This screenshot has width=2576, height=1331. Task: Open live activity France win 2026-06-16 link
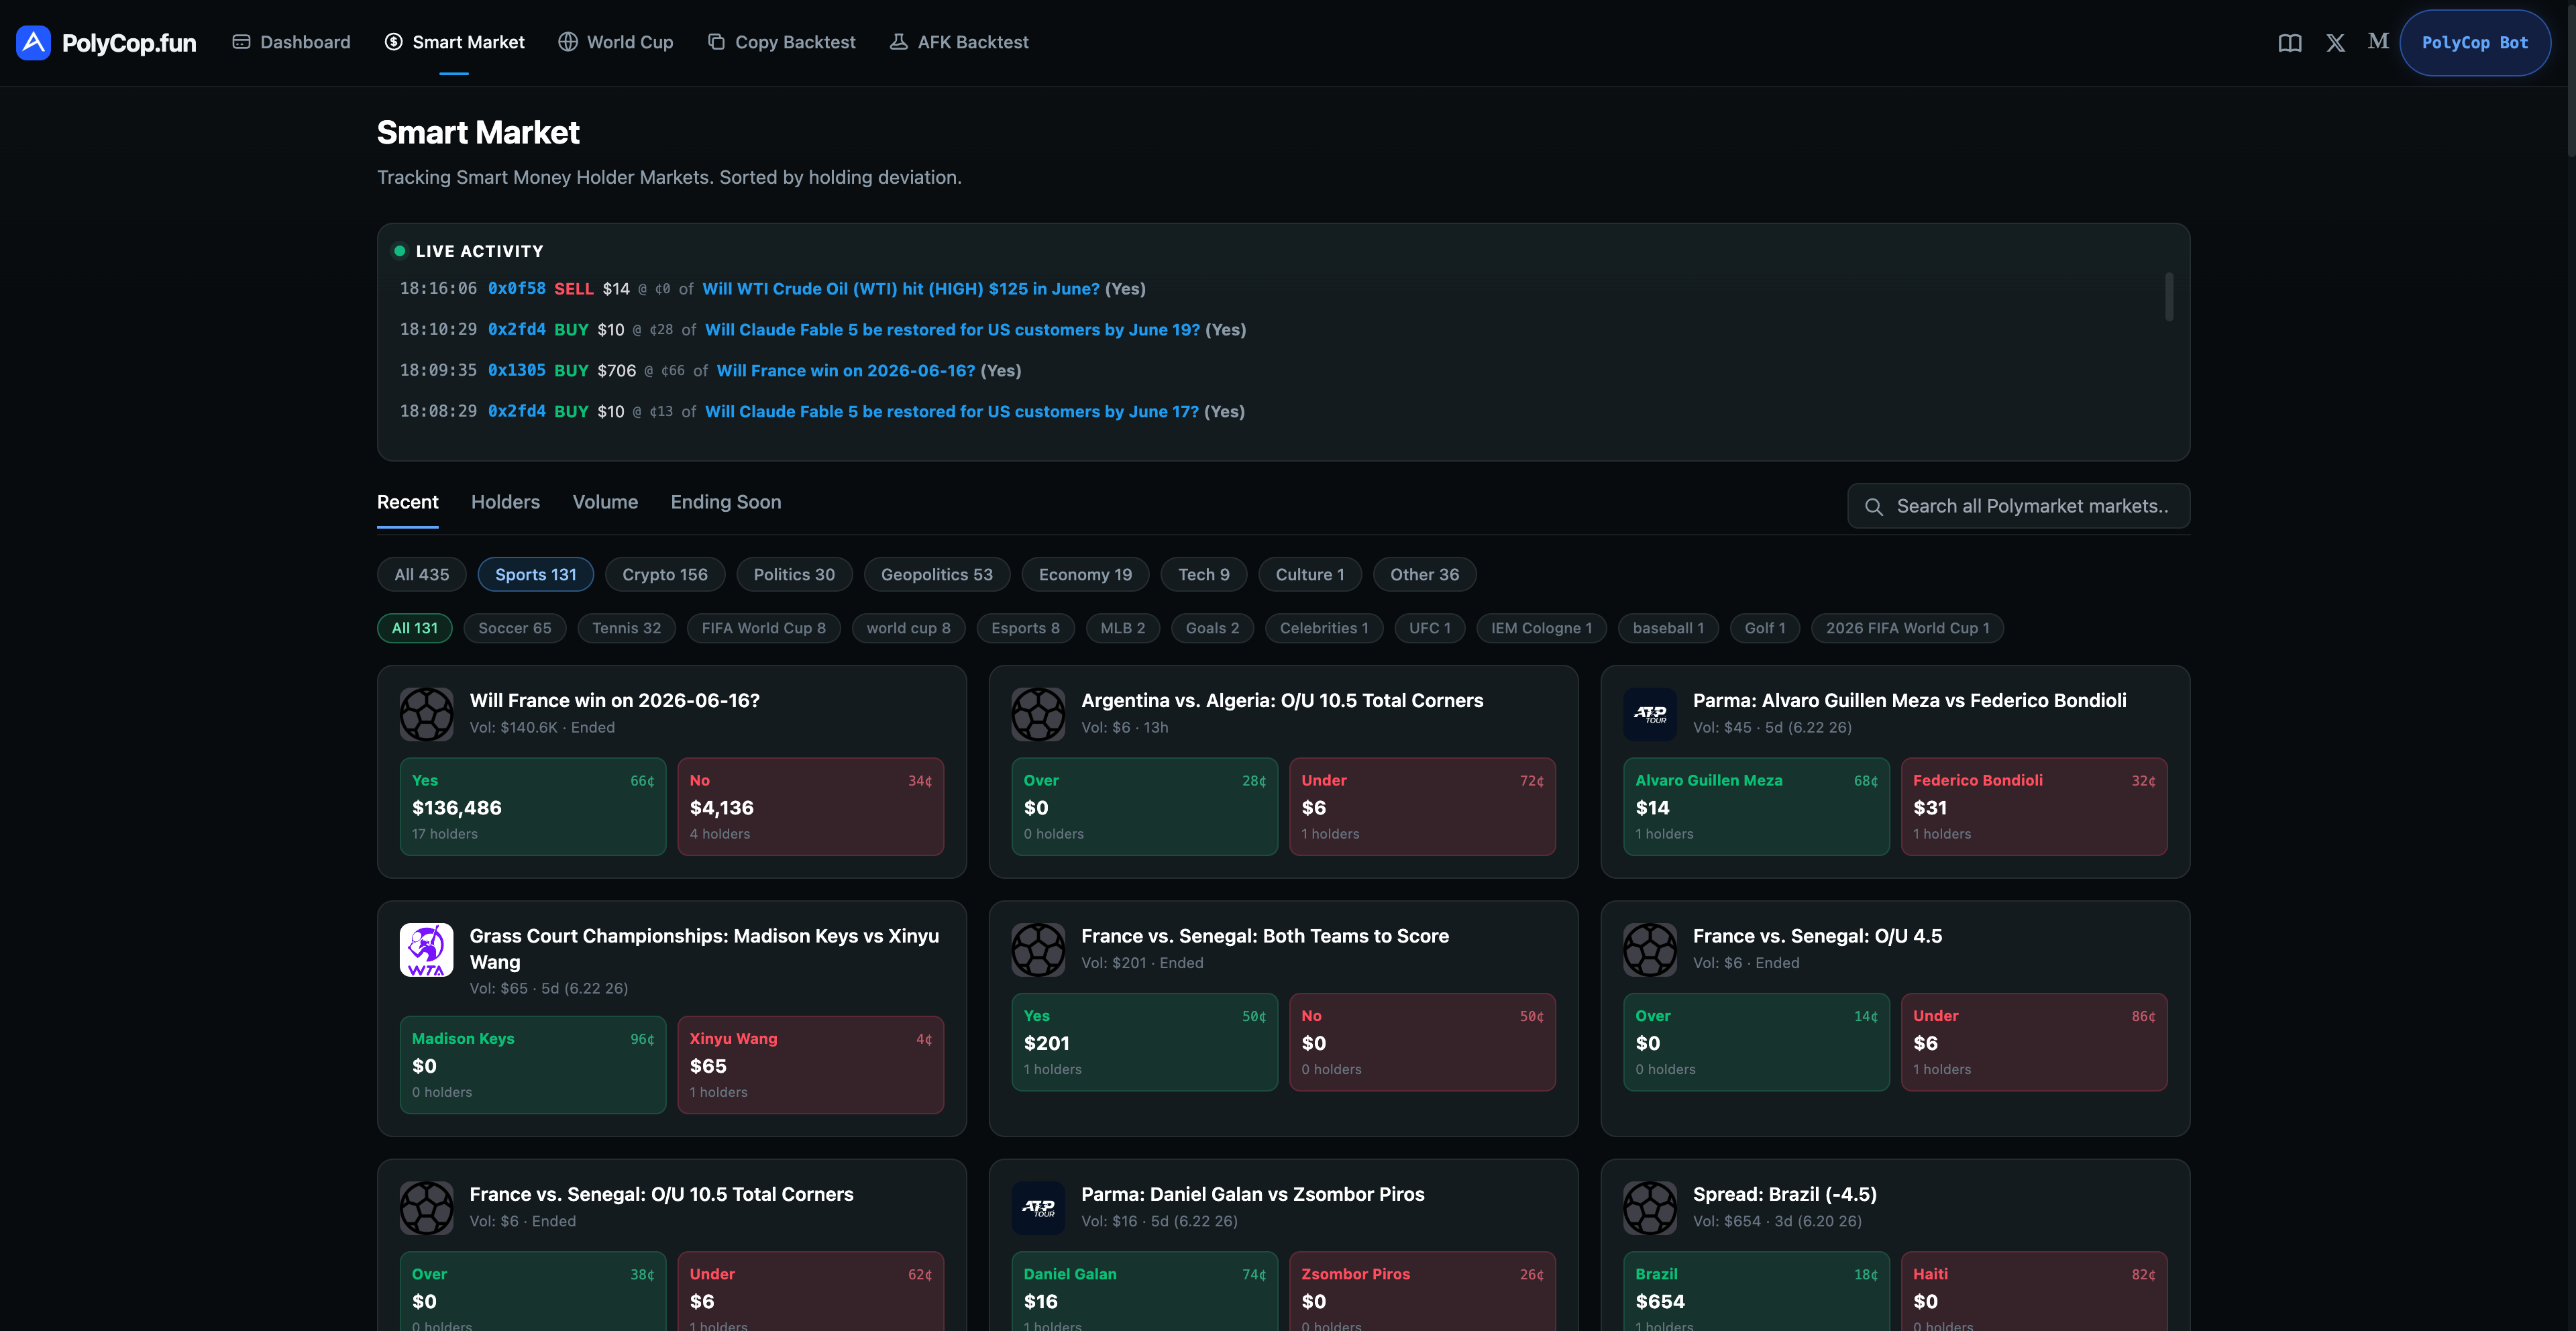click(x=845, y=371)
